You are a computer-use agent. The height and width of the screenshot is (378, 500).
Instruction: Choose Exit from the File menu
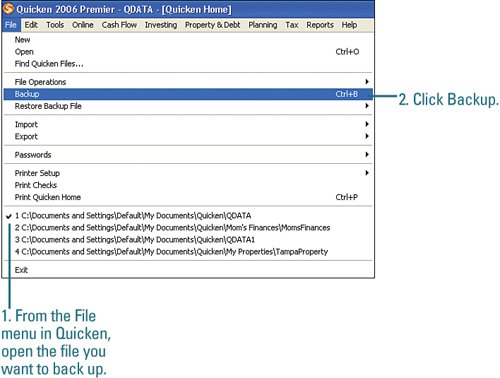[x=188, y=270]
